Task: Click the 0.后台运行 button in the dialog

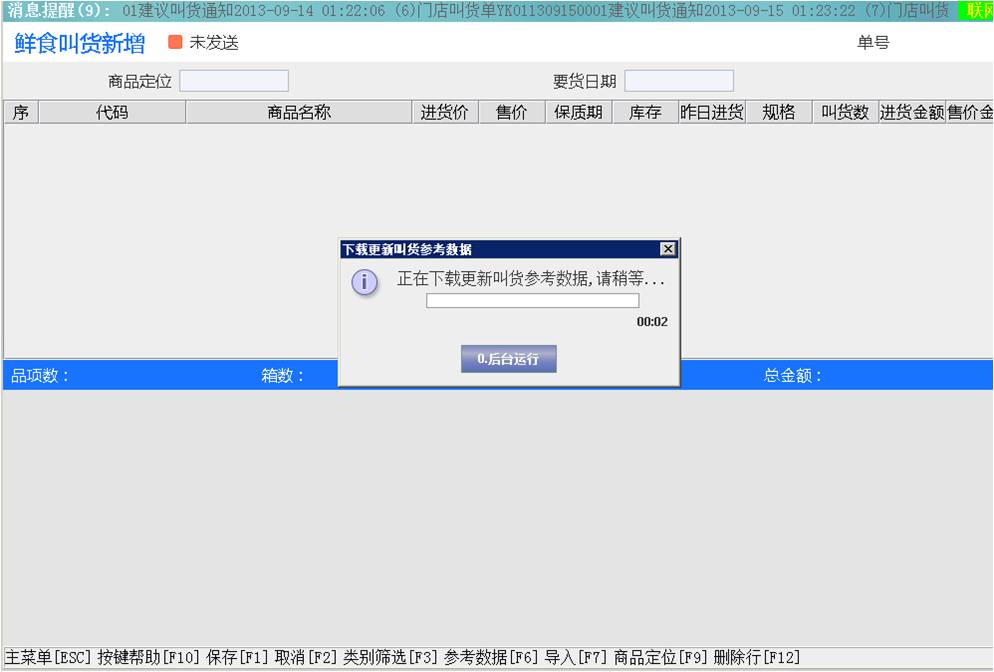Action: 508,359
